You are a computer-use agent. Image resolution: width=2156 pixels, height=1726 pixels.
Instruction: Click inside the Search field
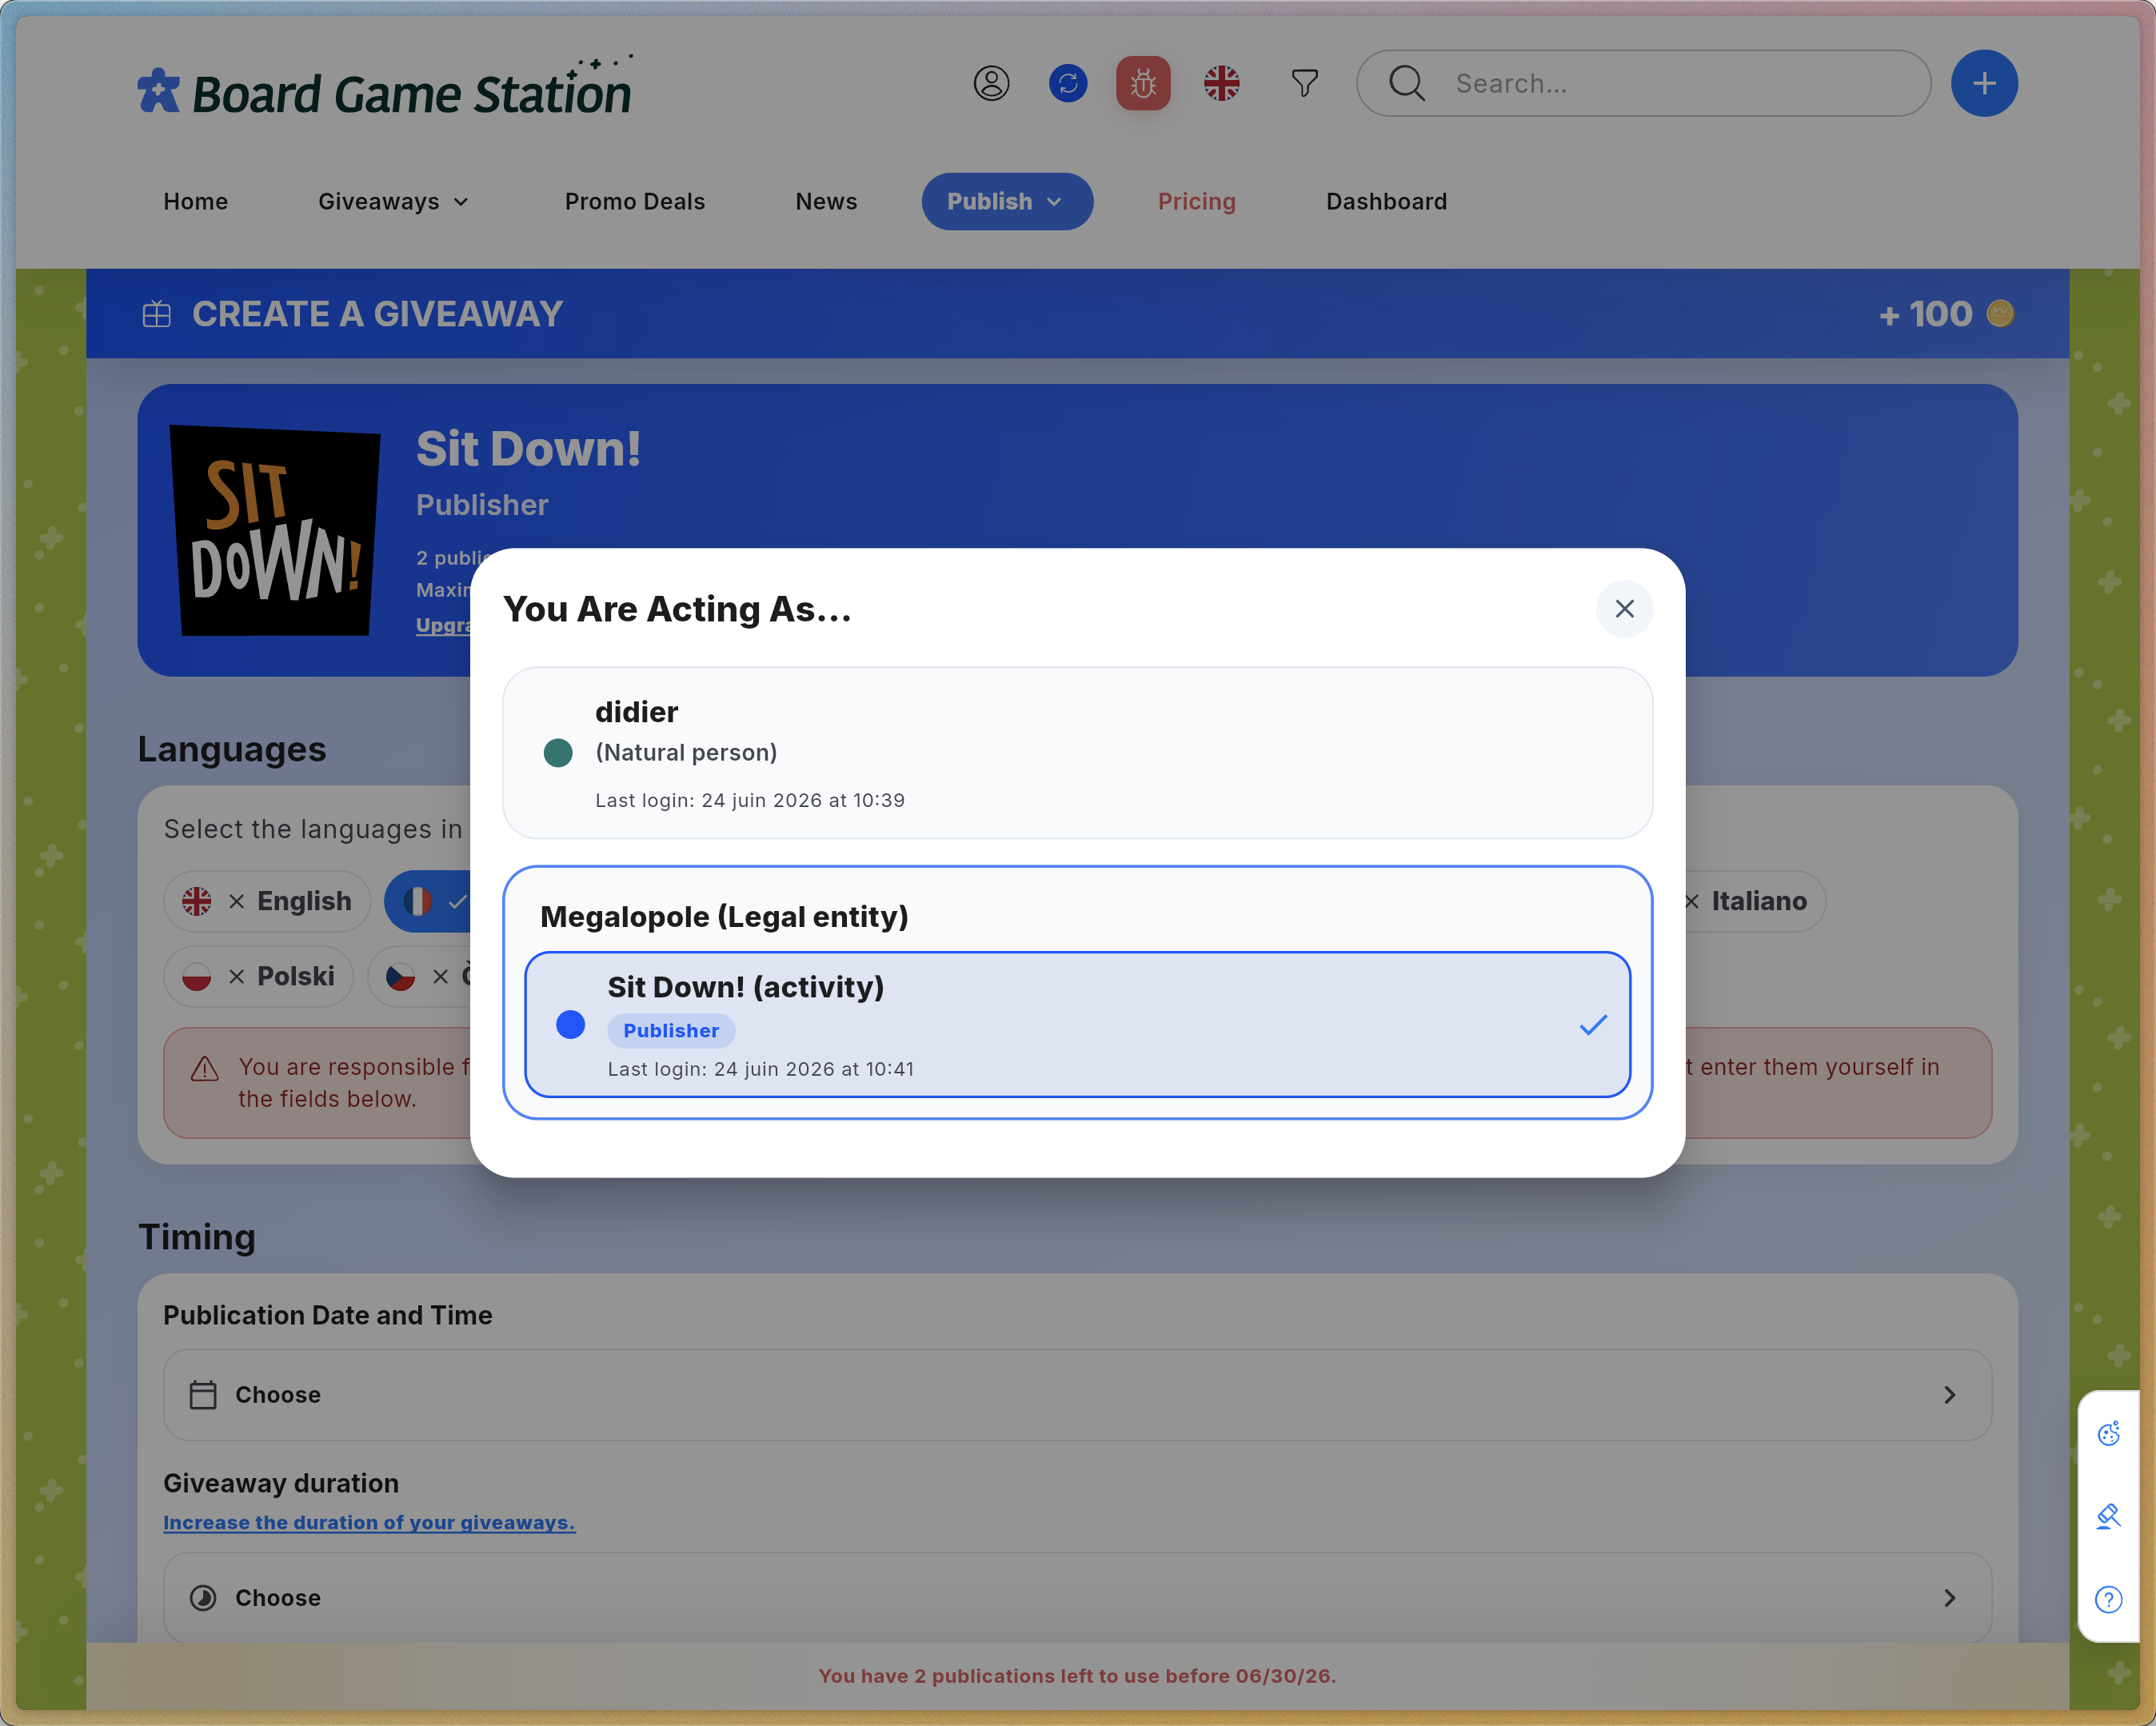pyautogui.click(x=1643, y=83)
